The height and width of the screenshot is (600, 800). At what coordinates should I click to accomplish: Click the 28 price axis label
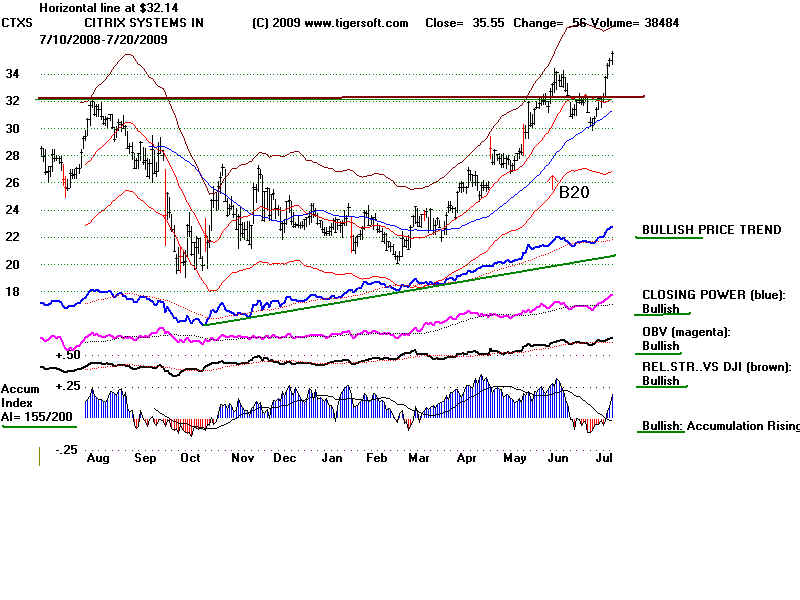tap(13, 155)
